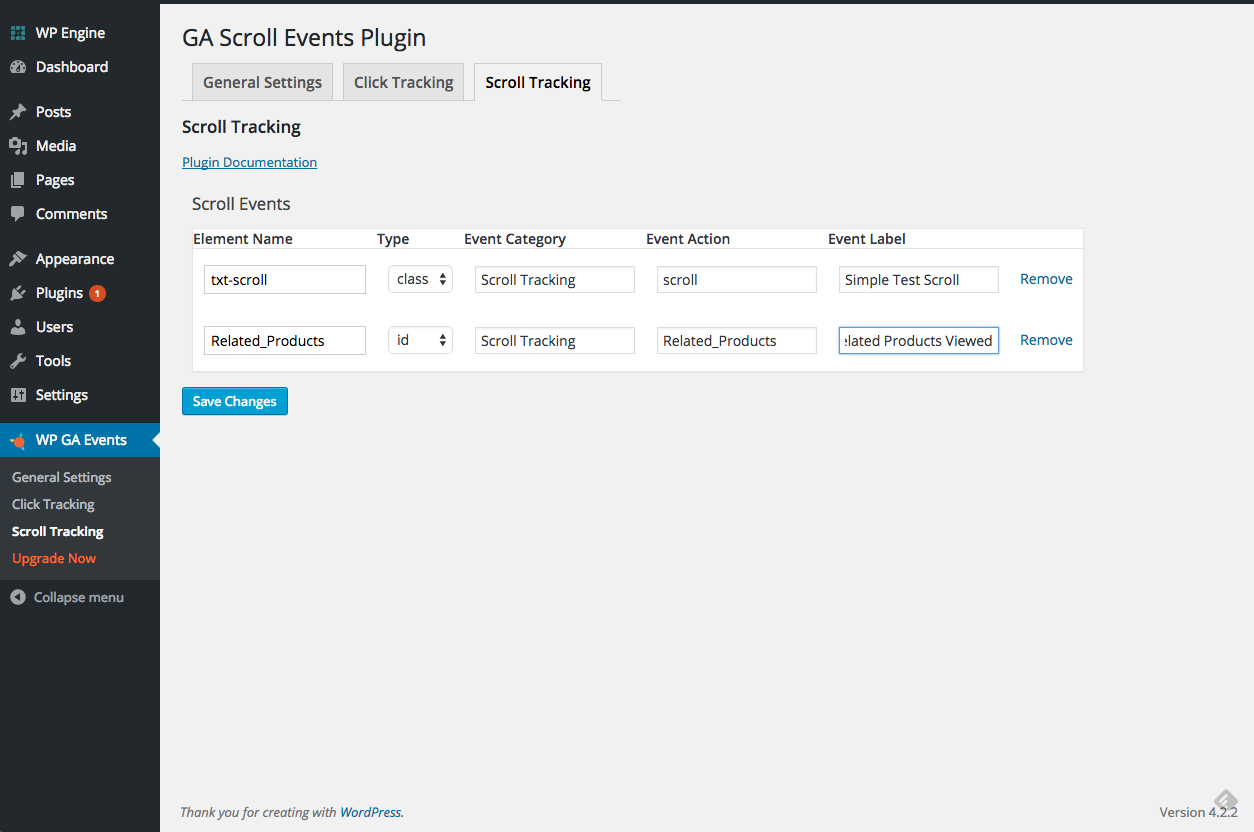The width and height of the screenshot is (1254, 832).
Task: Click the WP Engine sidebar icon
Action: point(18,33)
